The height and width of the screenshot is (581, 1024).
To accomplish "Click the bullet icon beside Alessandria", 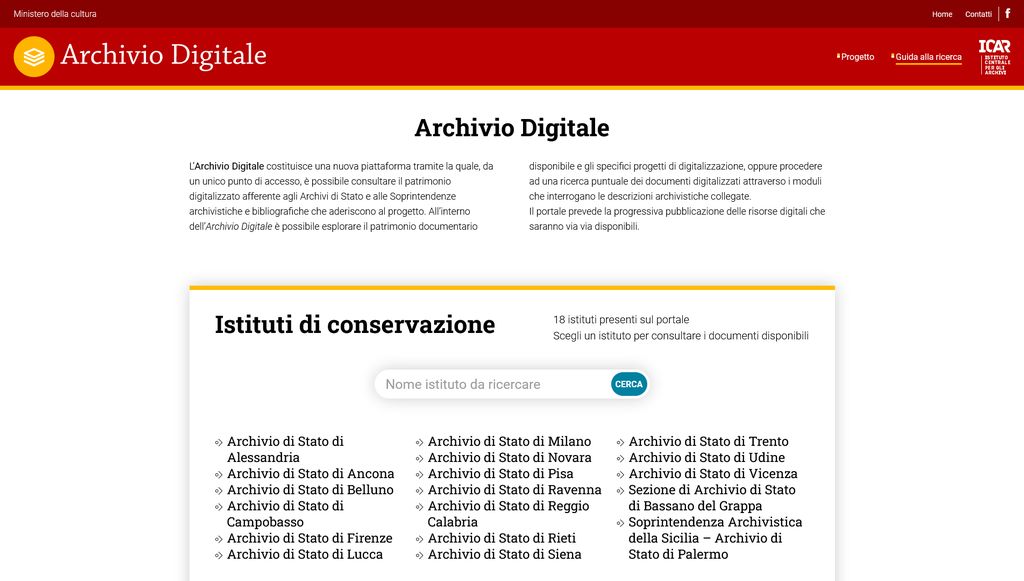I will 219,443.
